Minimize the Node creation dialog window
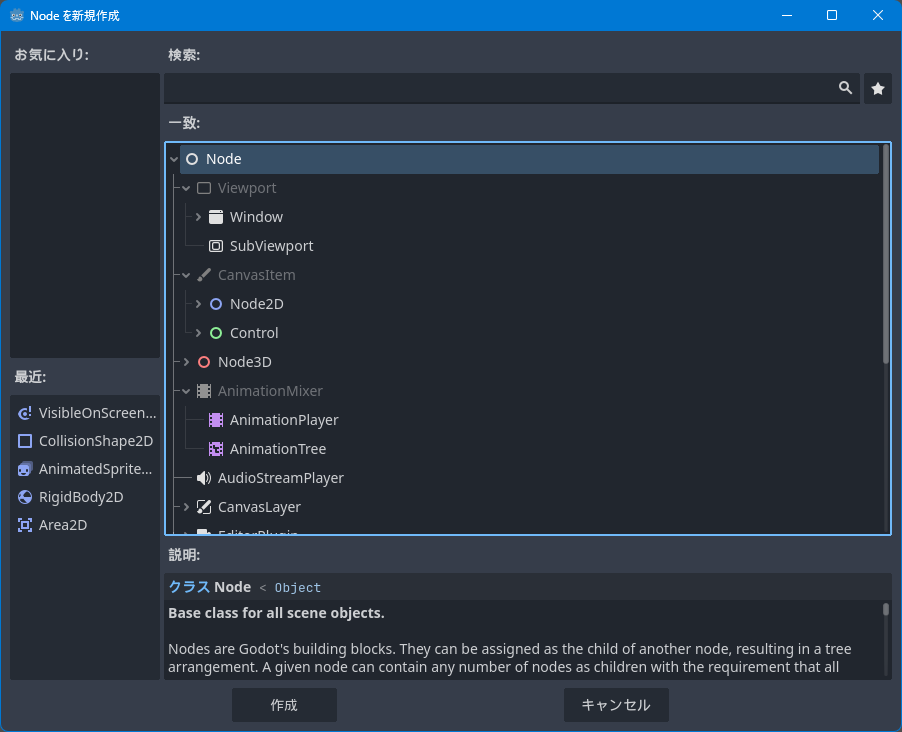 (x=787, y=16)
